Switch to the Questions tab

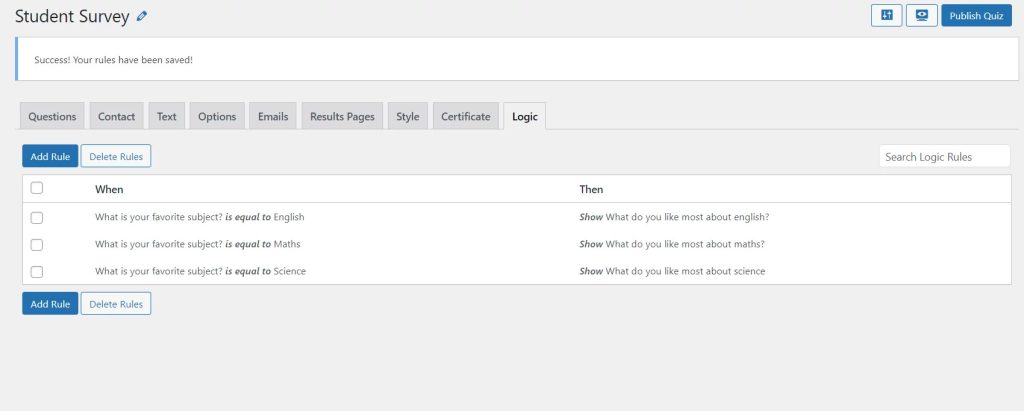[x=52, y=116]
